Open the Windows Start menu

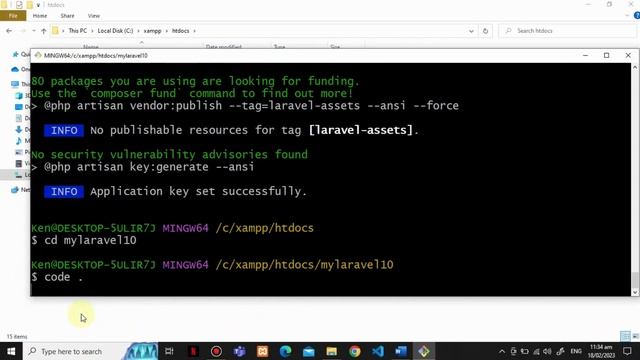[11, 351]
